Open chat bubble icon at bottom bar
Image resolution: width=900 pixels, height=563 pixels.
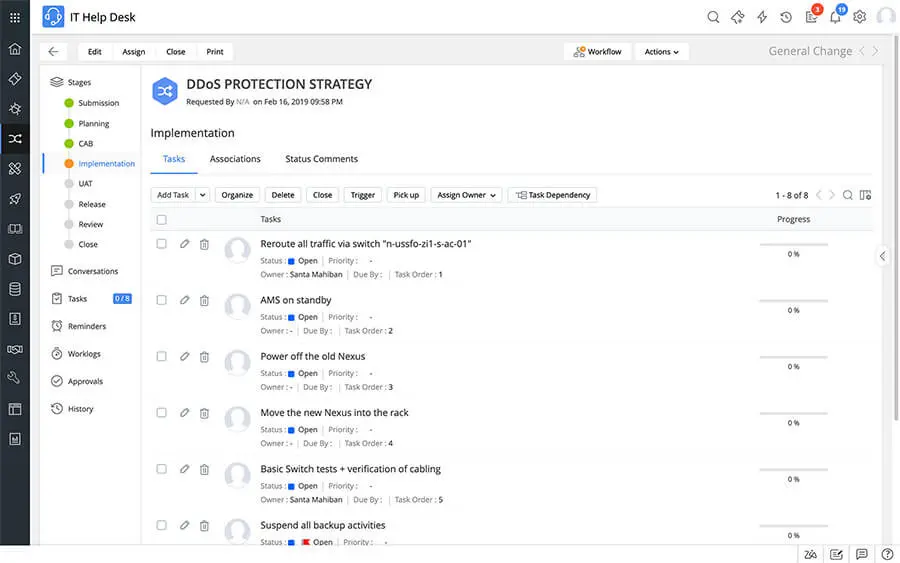(x=862, y=554)
